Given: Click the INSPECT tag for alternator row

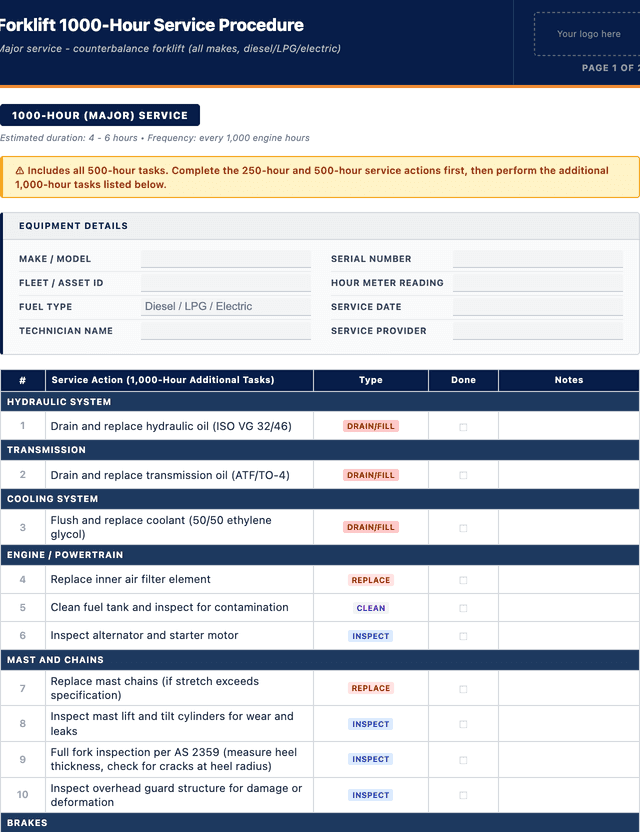Looking at the screenshot, I should coord(371,636).
